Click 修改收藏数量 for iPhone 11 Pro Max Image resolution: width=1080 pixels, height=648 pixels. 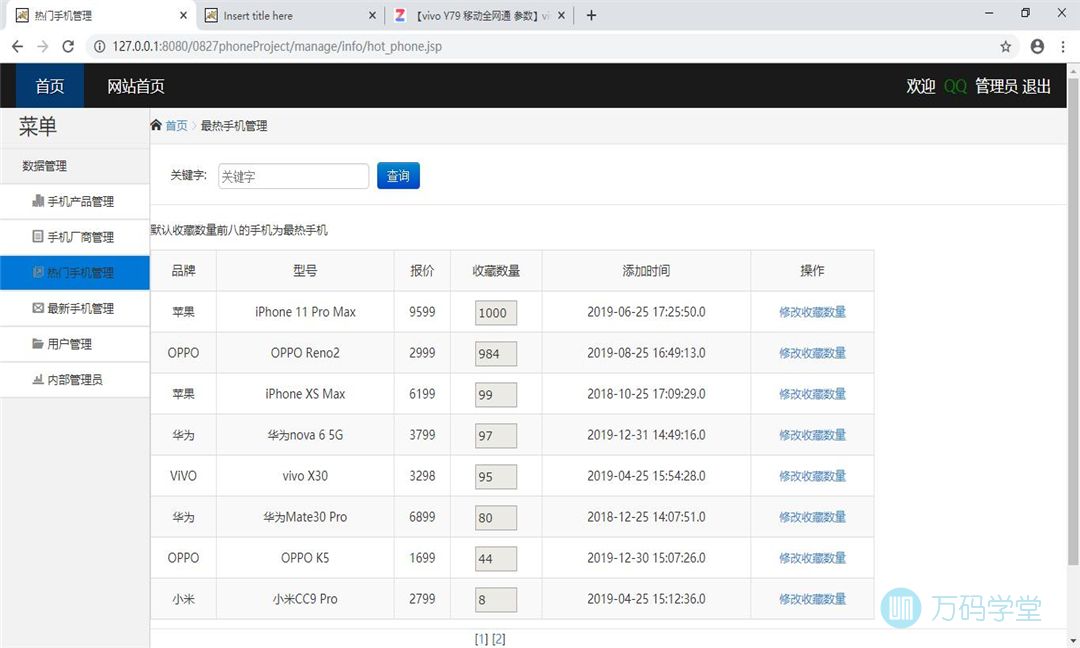(812, 312)
